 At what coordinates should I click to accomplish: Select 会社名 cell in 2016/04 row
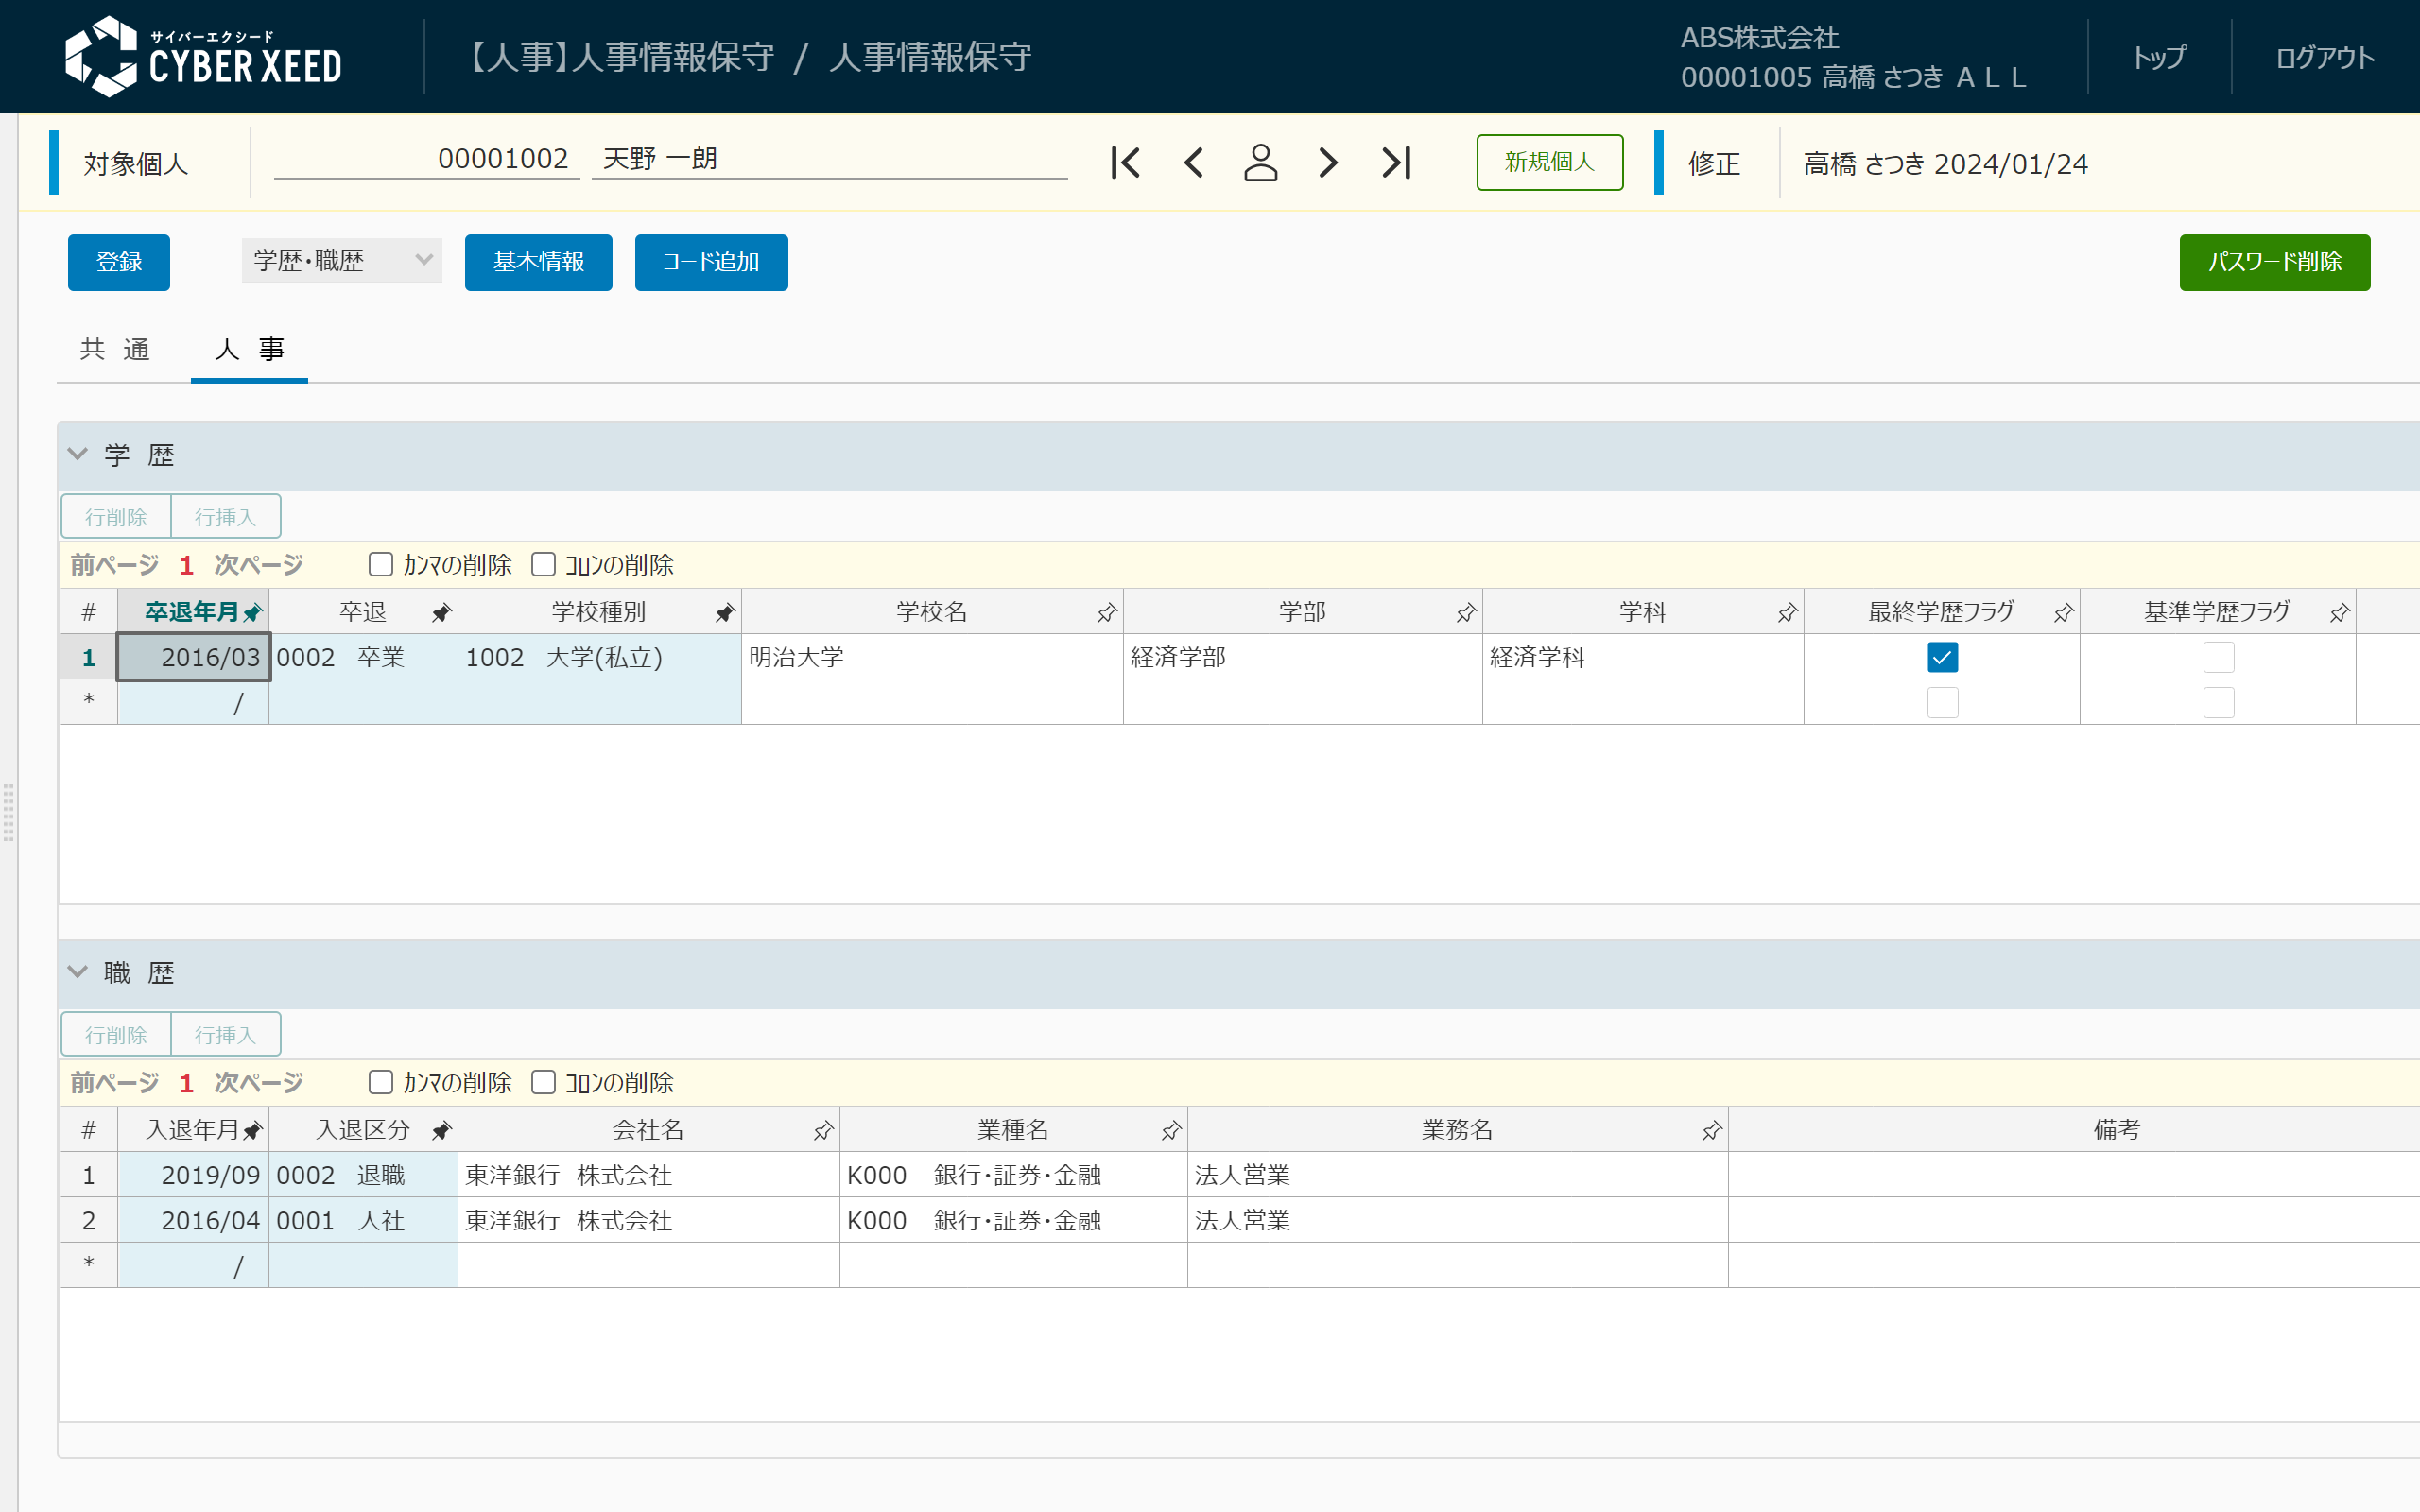pos(648,1221)
